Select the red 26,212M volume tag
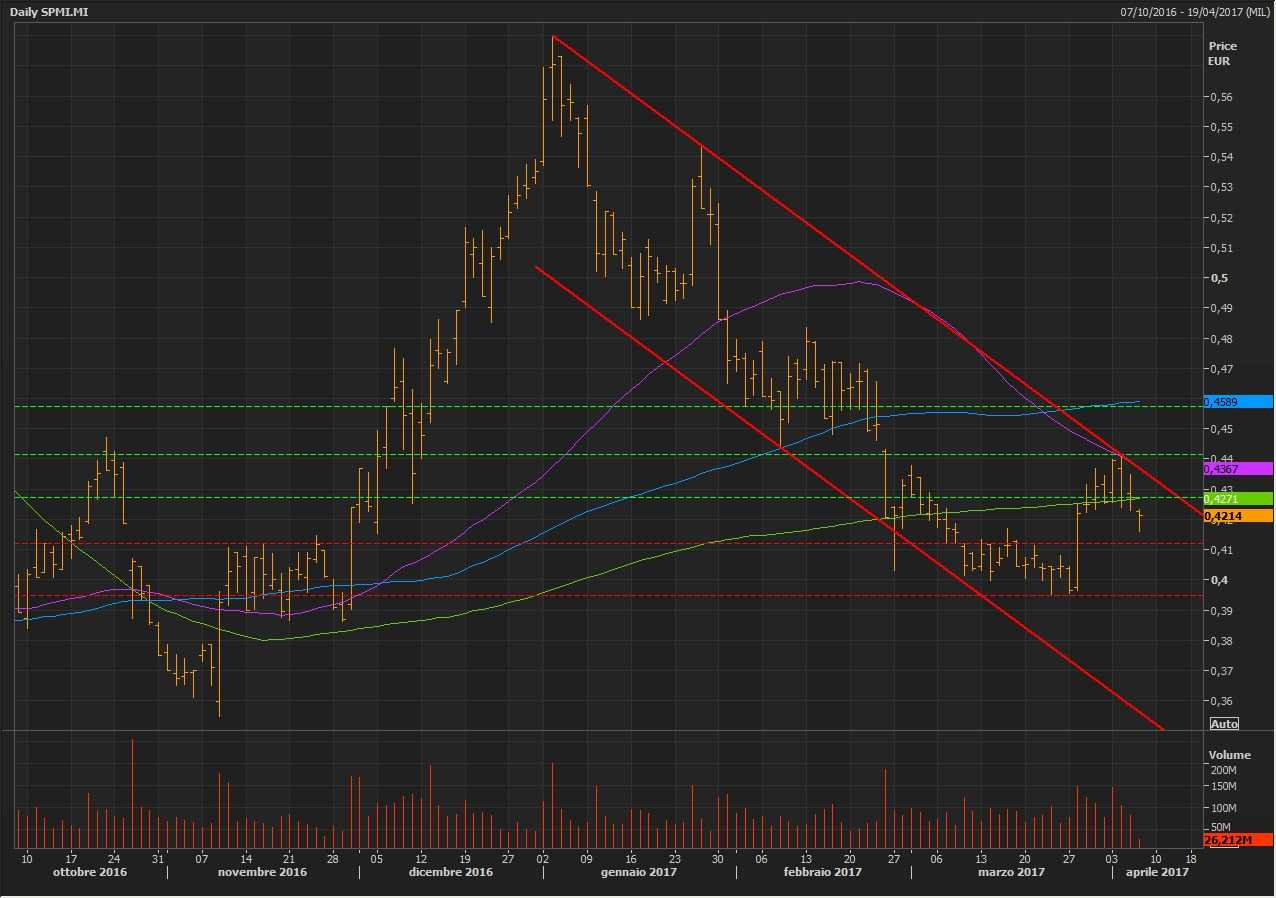 [1238, 840]
